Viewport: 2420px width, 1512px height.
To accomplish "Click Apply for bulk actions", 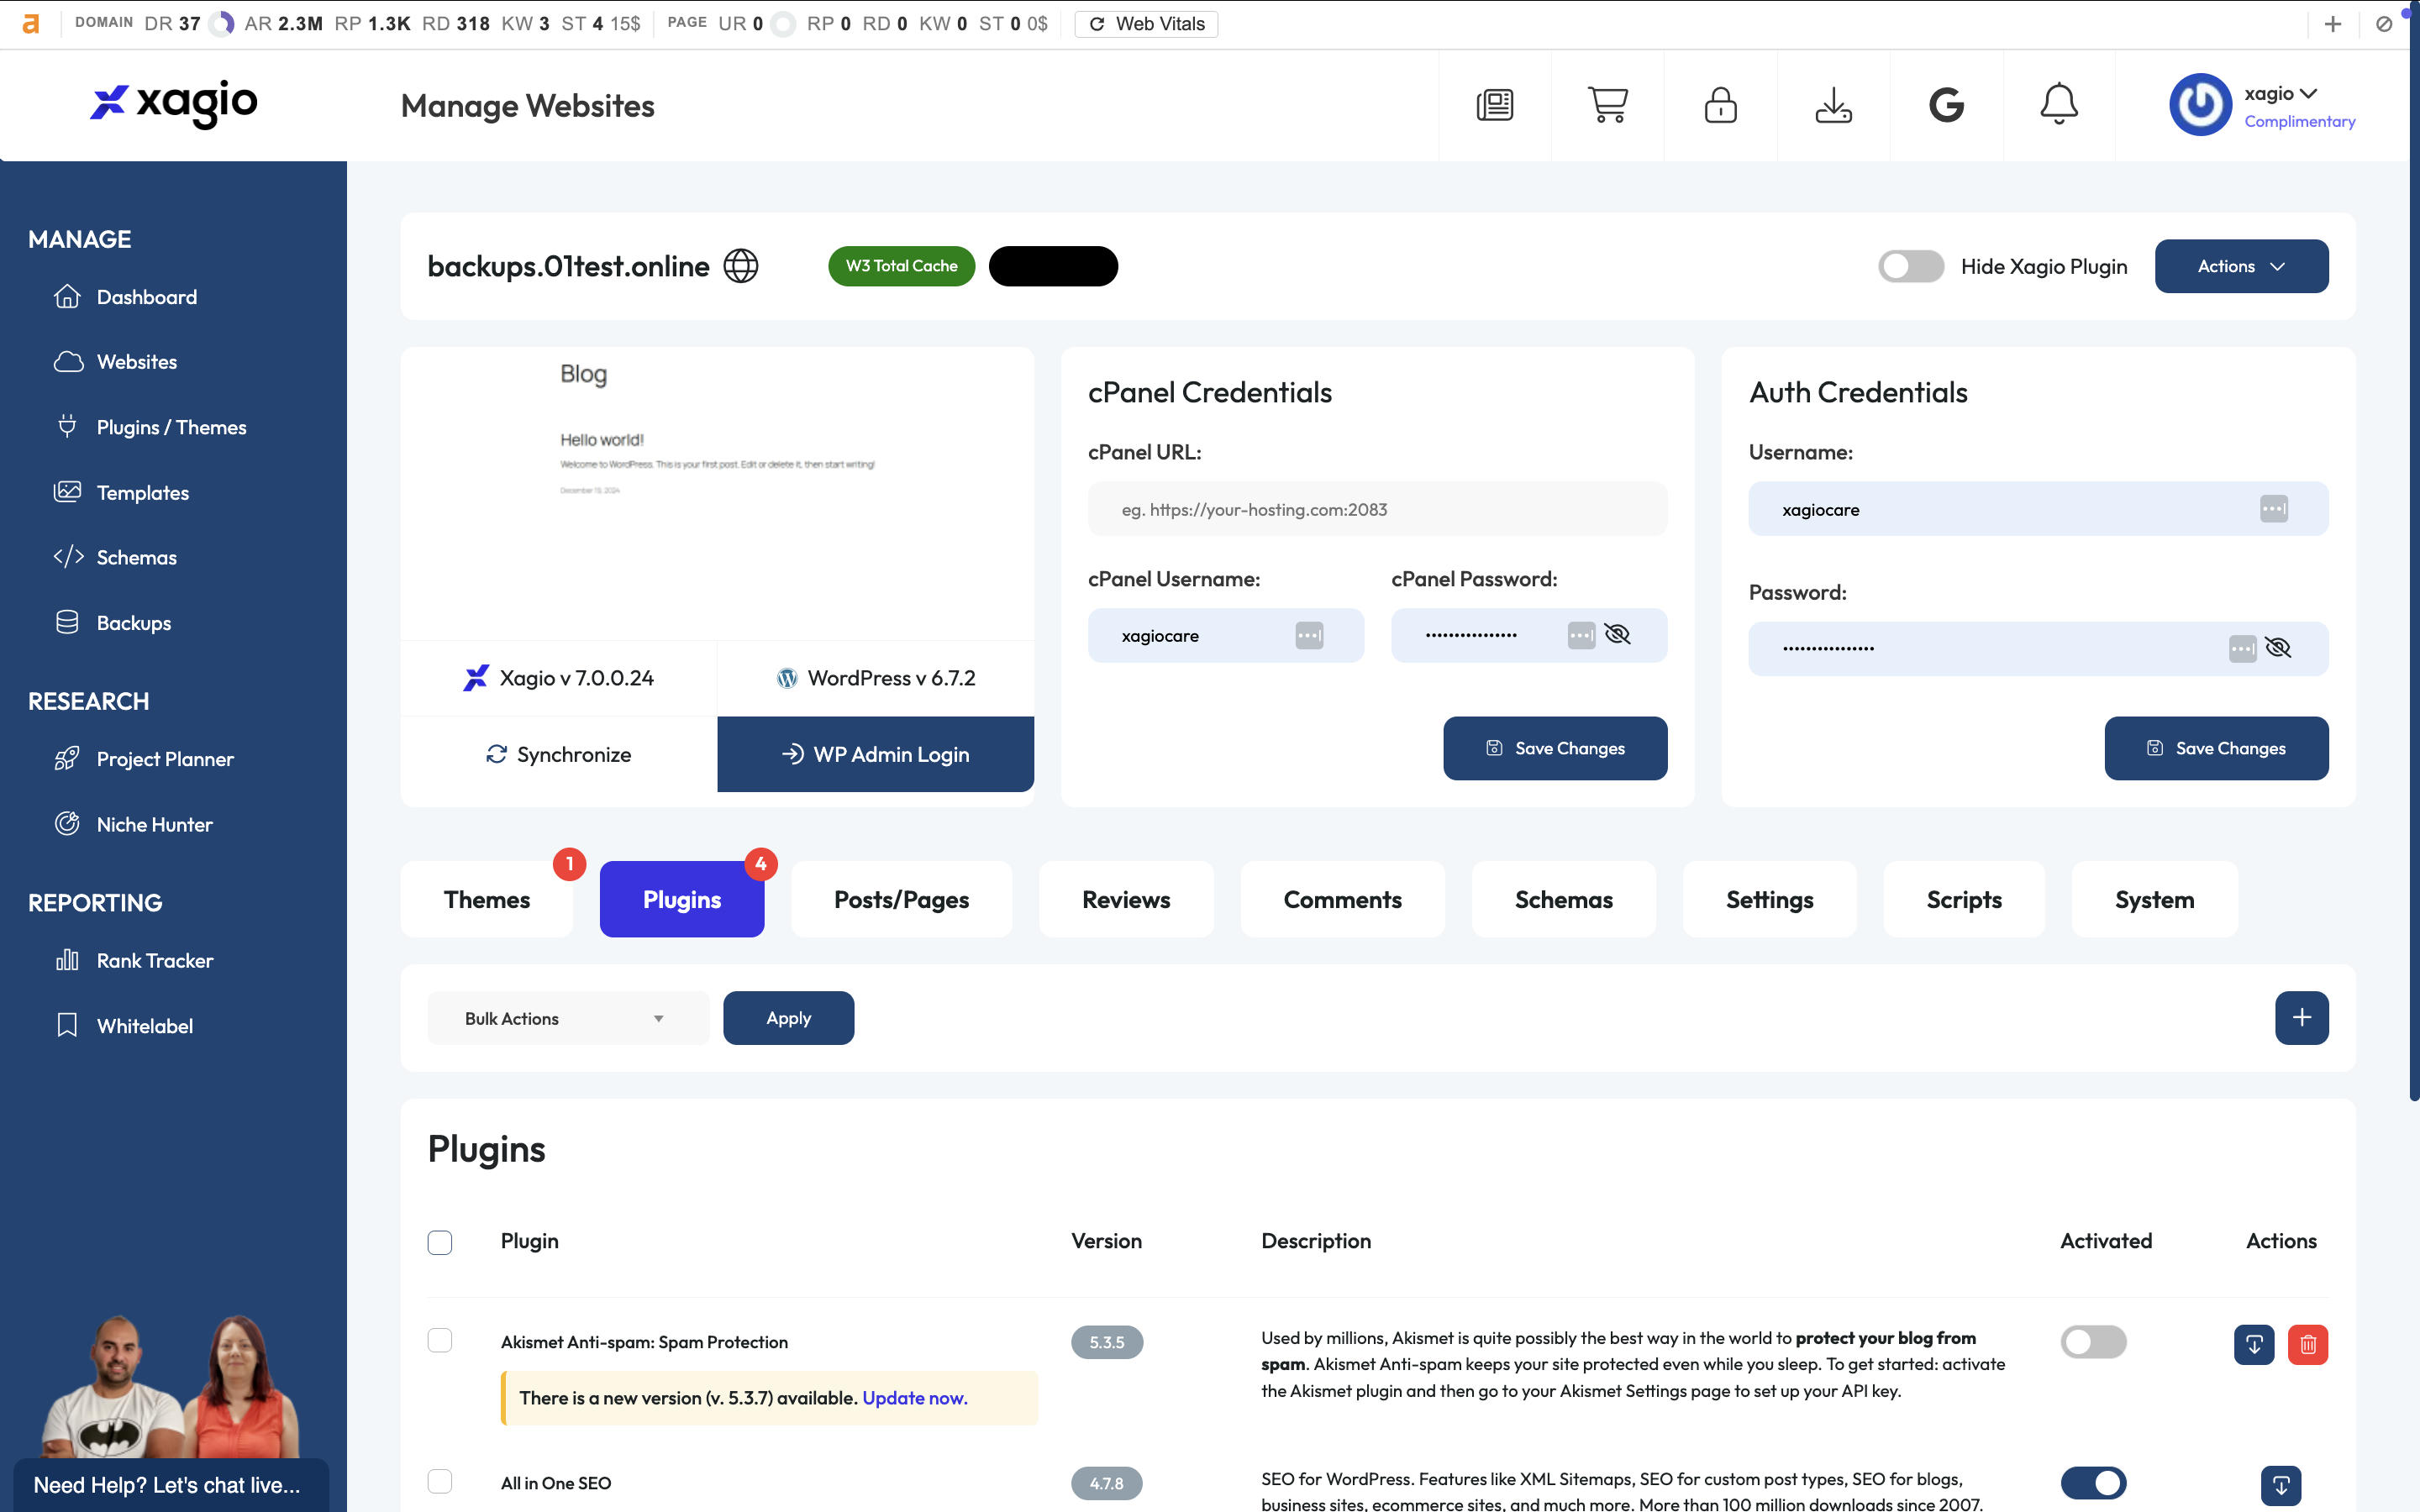I will [x=788, y=1018].
